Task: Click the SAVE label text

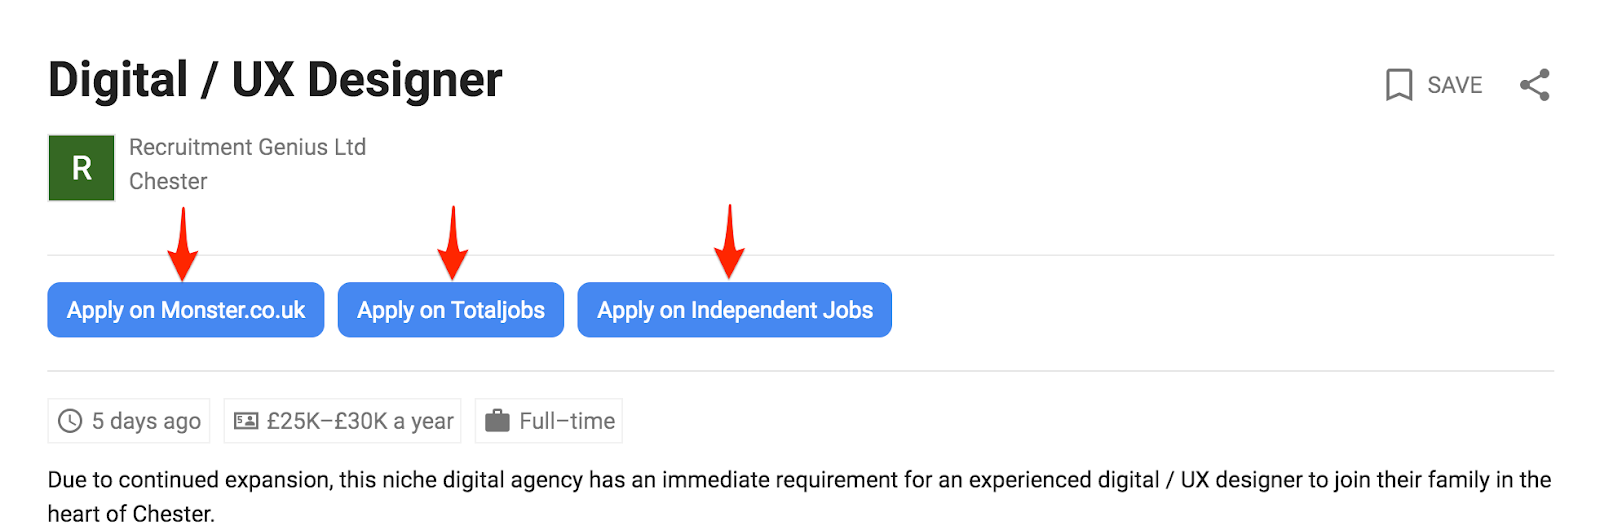Action: [x=1454, y=85]
